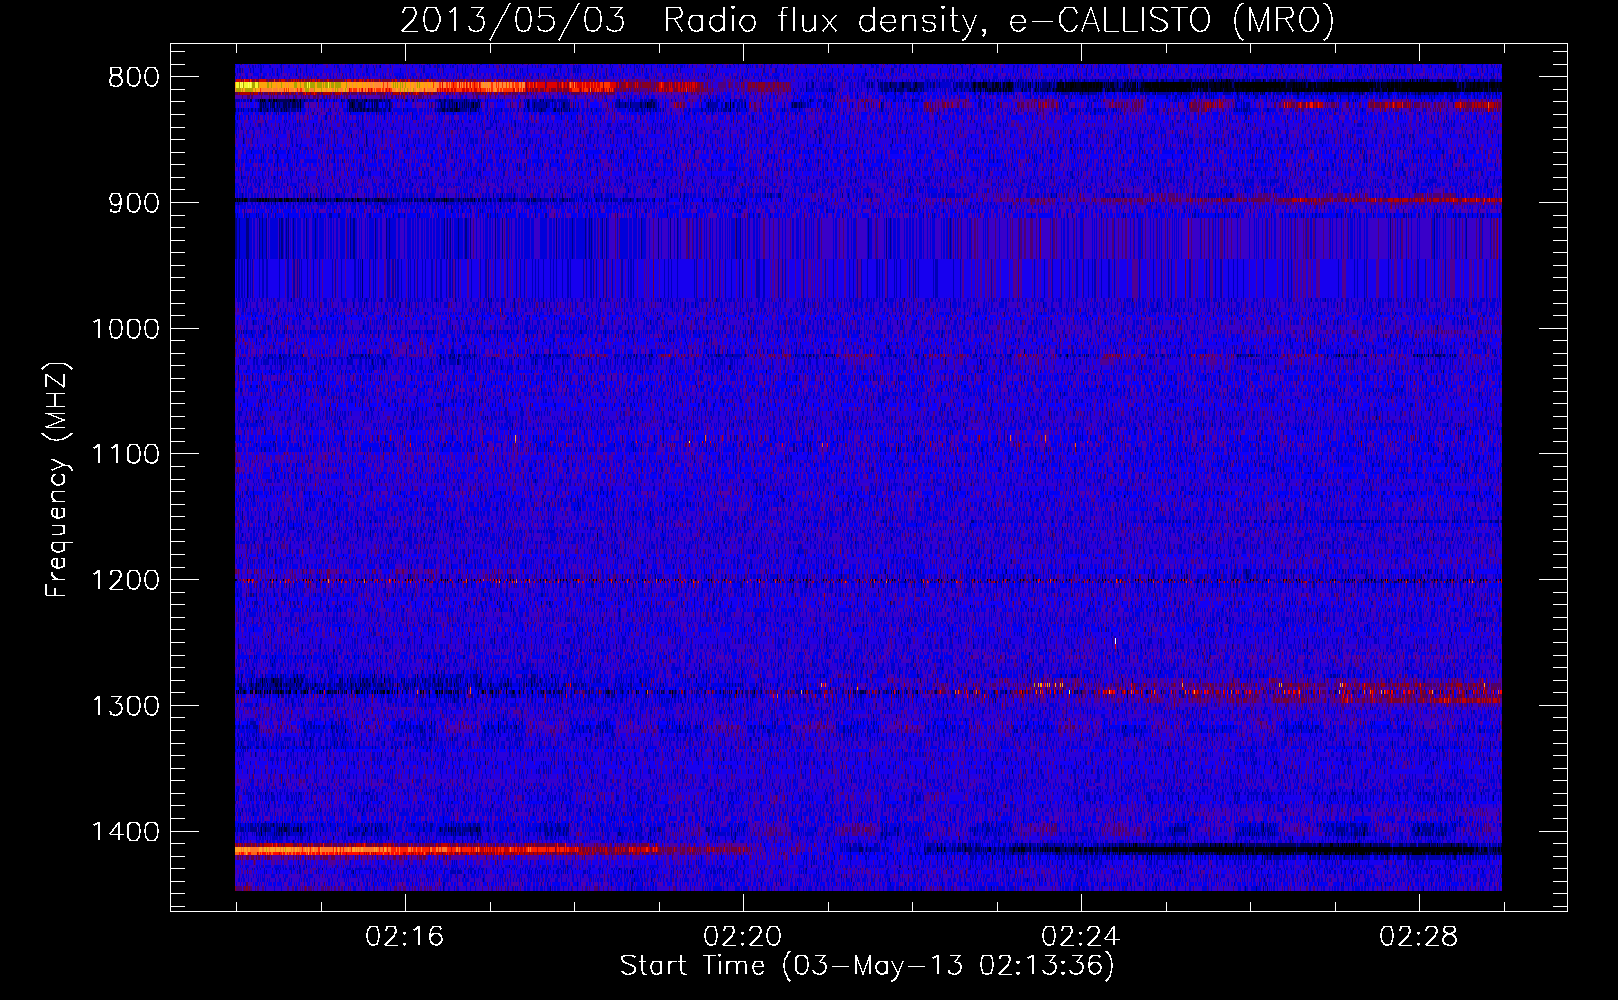Select the 1100 frequency axis label
This screenshot has width=1618, height=1000.
pyautogui.click(x=125, y=455)
